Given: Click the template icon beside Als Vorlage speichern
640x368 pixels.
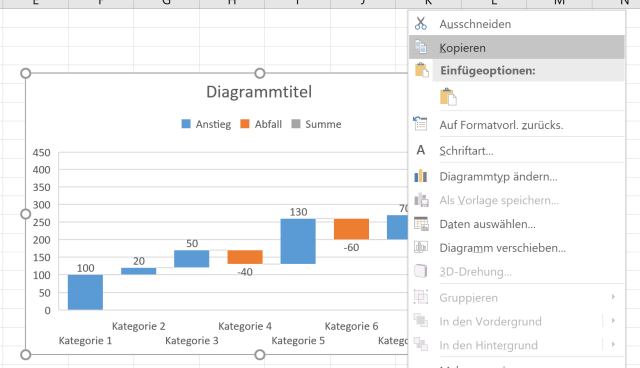Looking at the screenshot, I should point(421,200).
